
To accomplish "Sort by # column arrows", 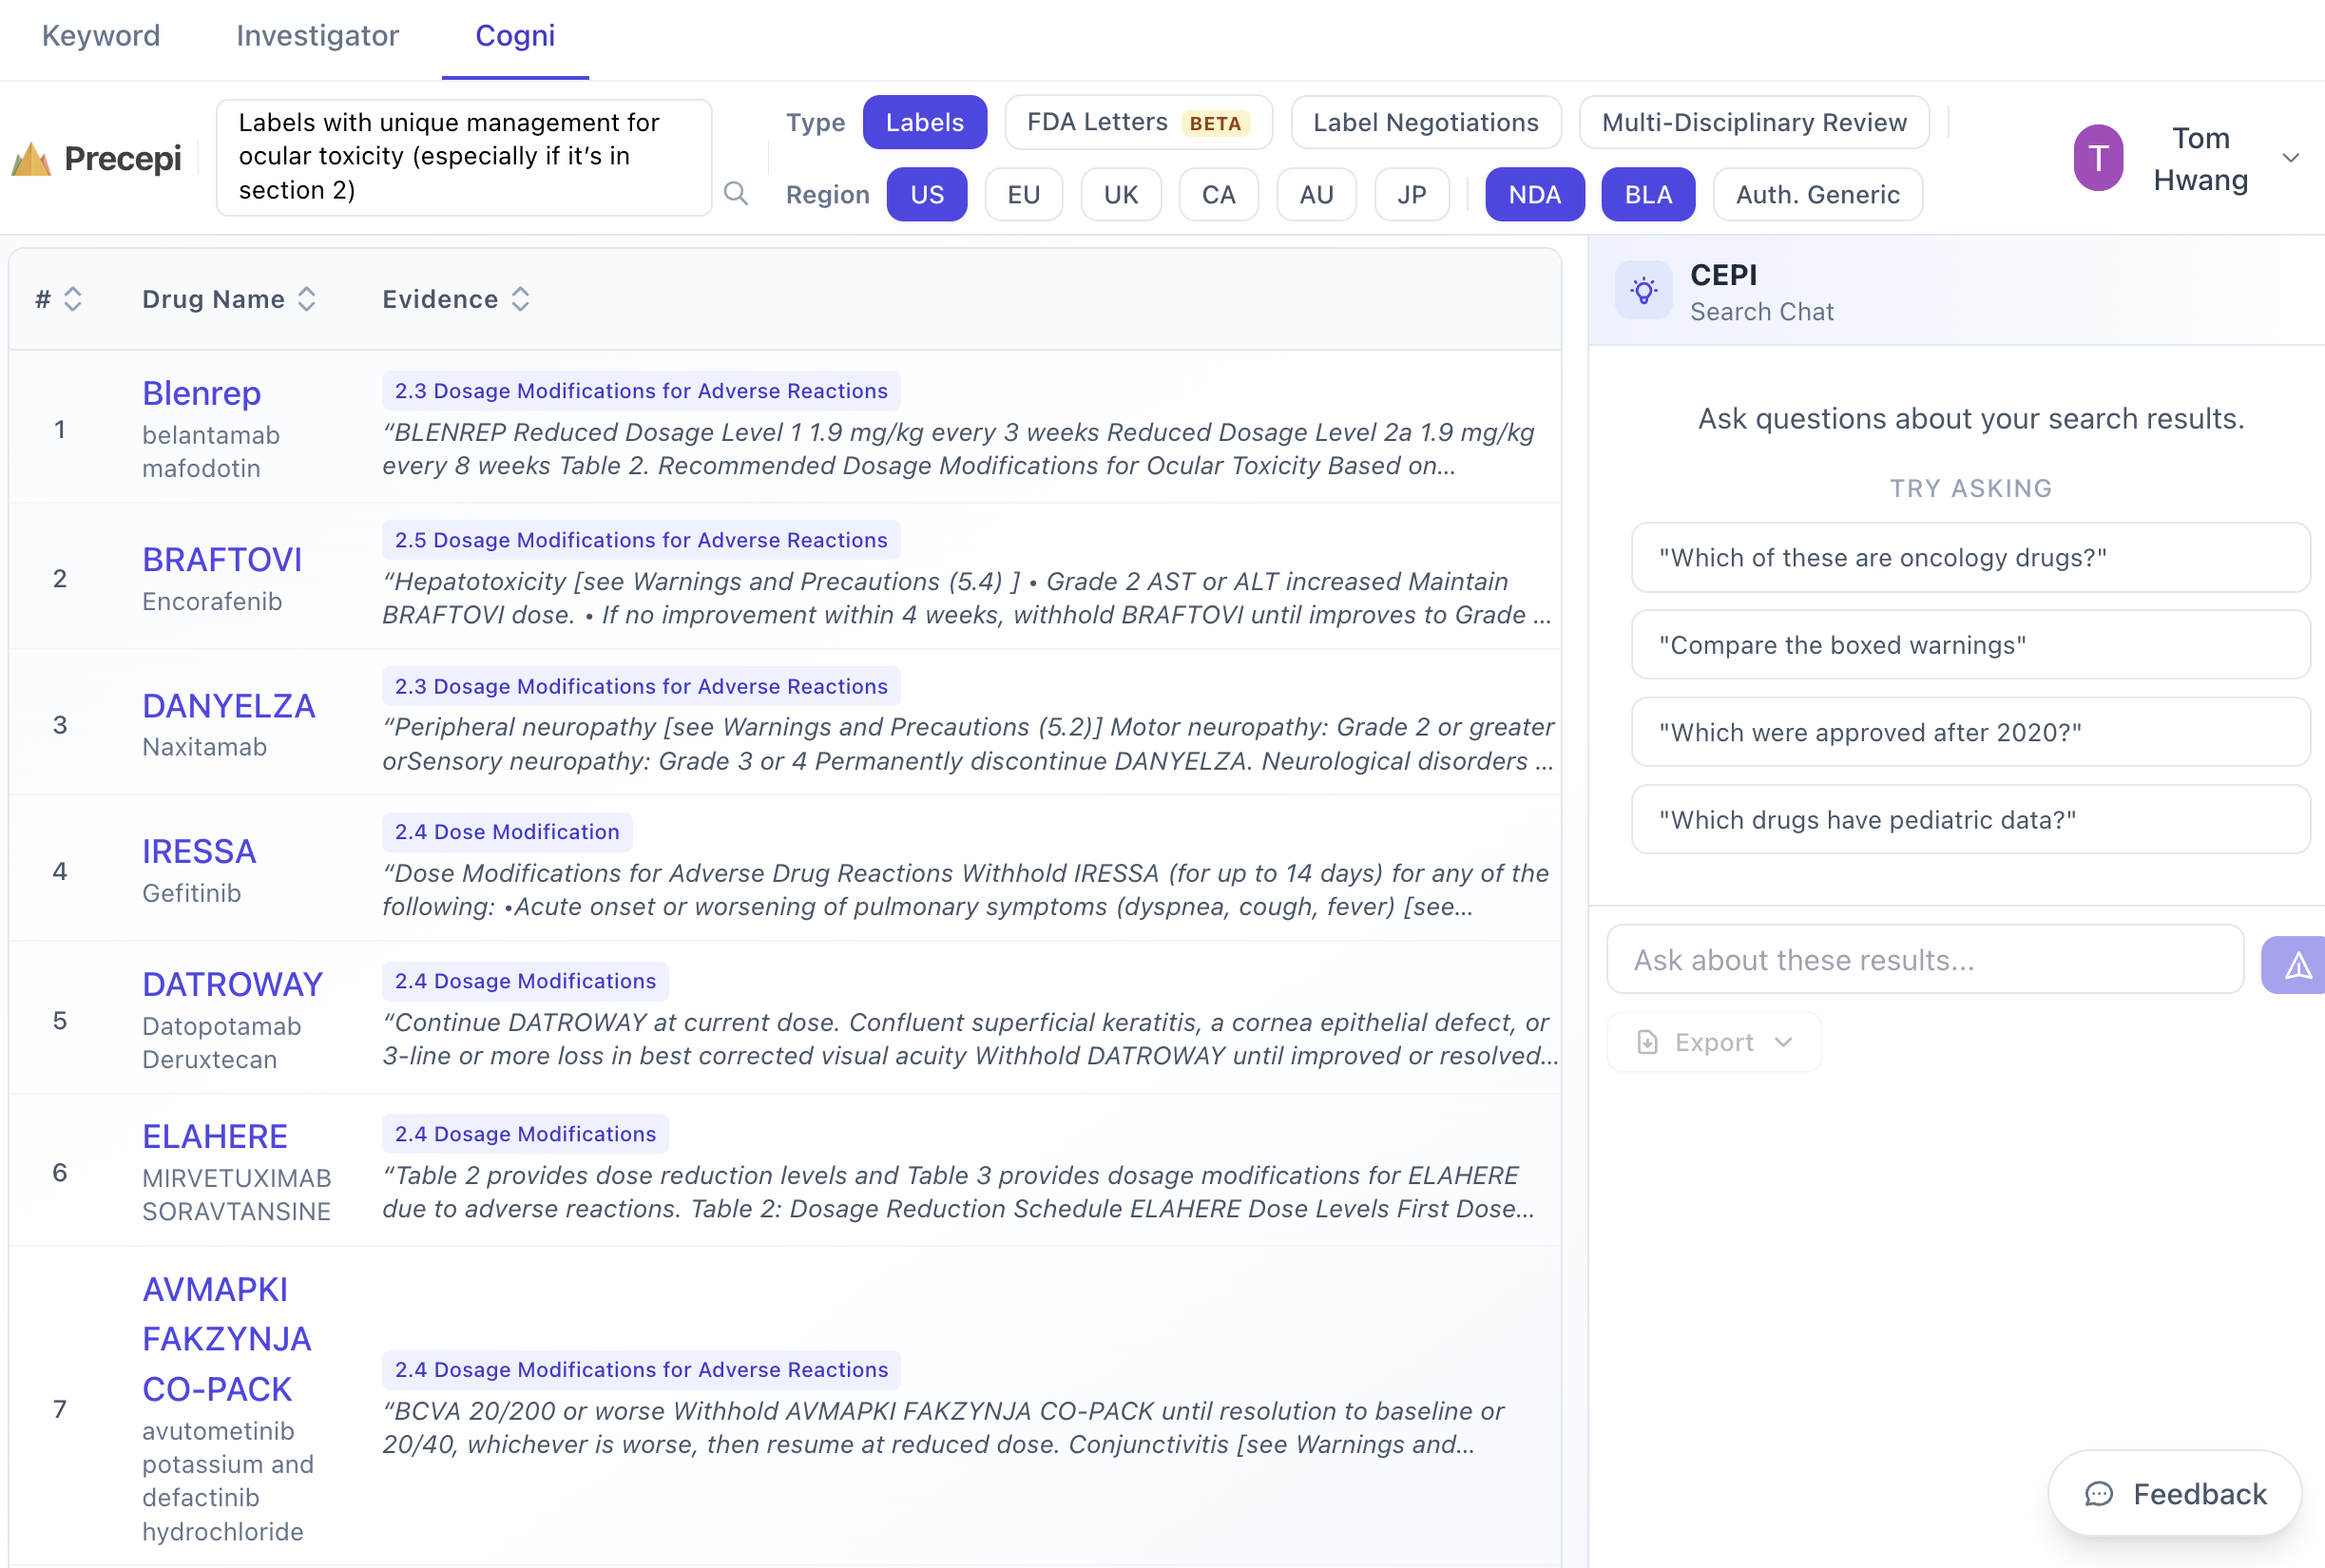I will tap(73, 299).
